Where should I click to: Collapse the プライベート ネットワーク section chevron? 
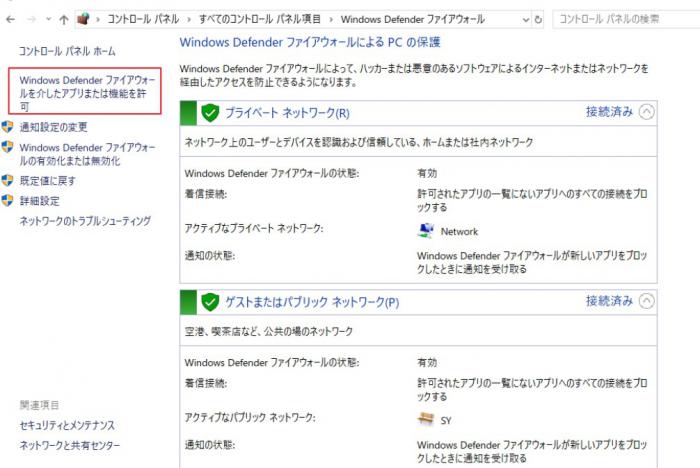tap(646, 112)
